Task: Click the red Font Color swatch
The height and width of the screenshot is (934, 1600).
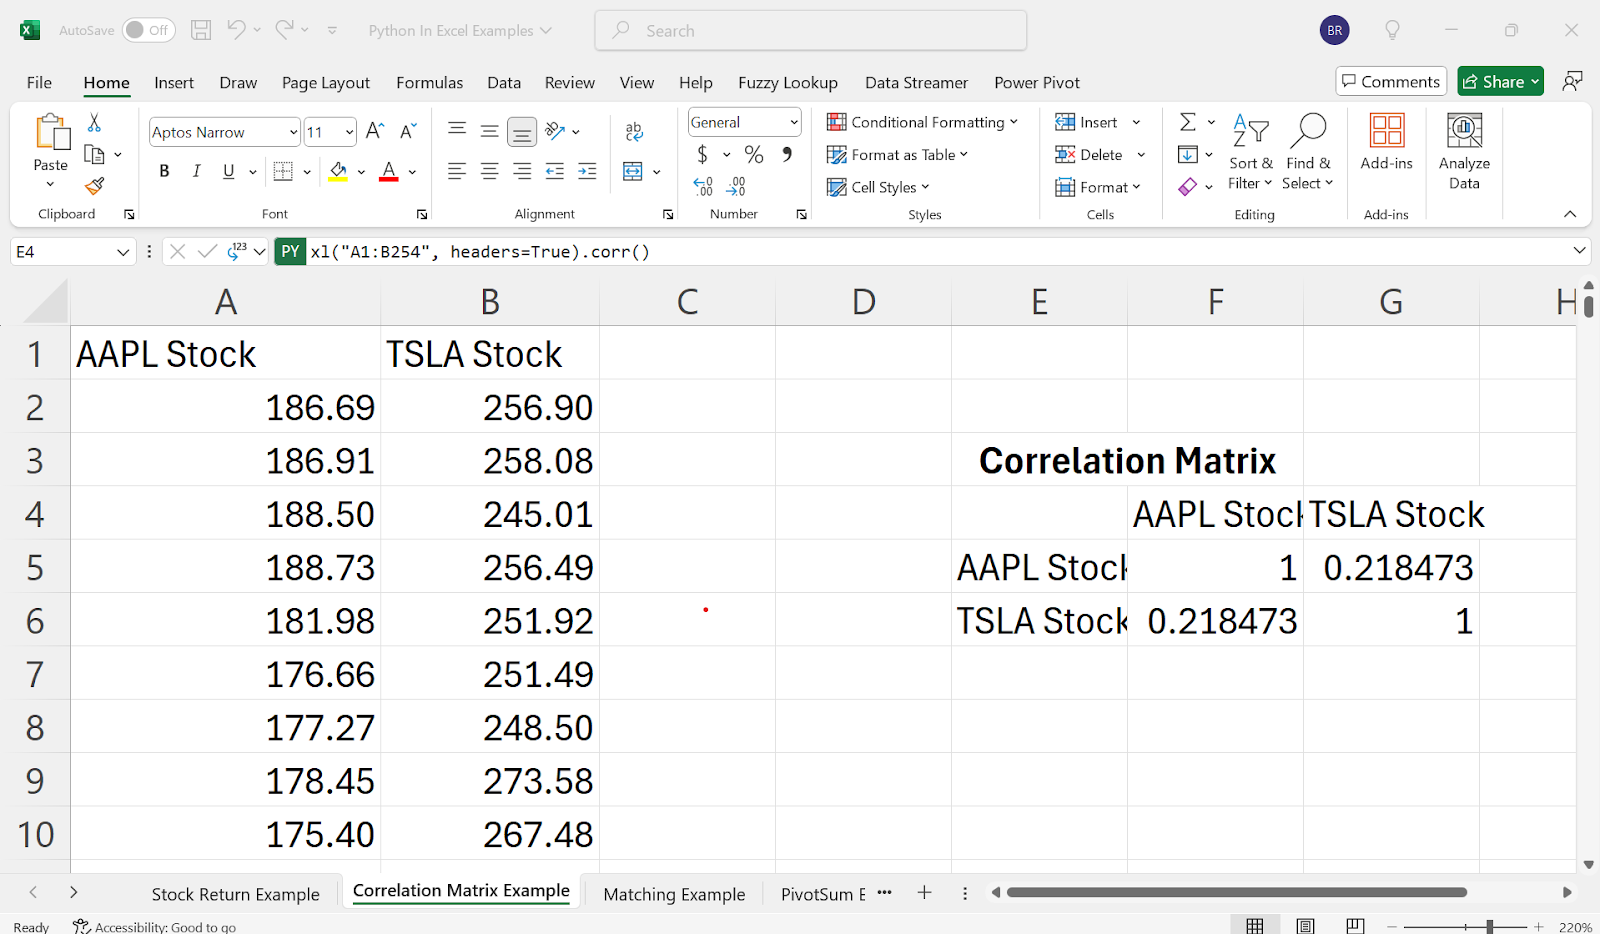Action: pyautogui.click(x=389, y=172)
